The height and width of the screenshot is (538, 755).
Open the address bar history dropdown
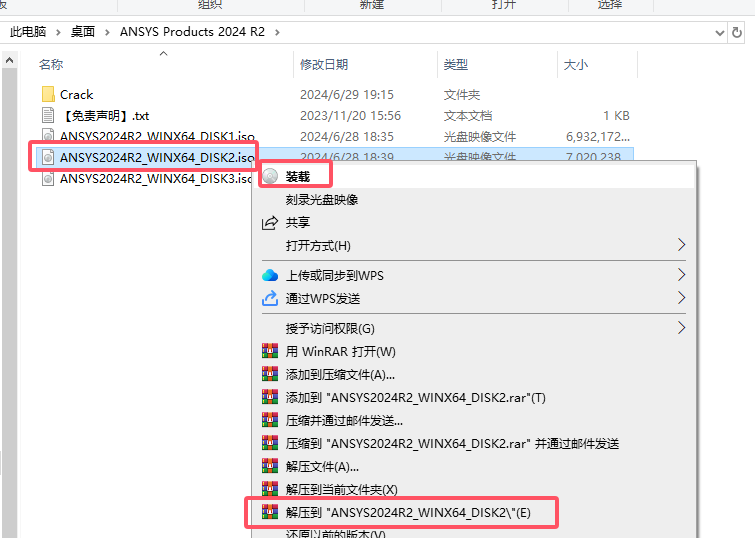(719, 31)
